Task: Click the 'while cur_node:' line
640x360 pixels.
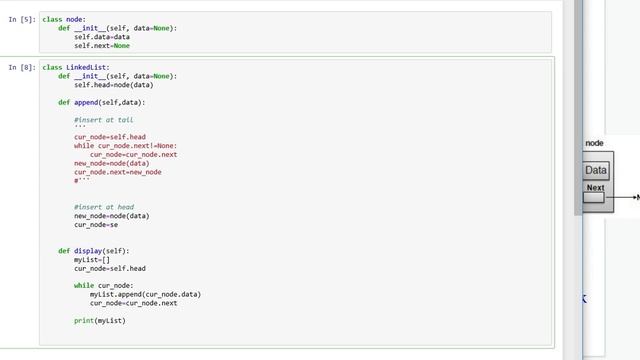Action: tap(104, 286)
